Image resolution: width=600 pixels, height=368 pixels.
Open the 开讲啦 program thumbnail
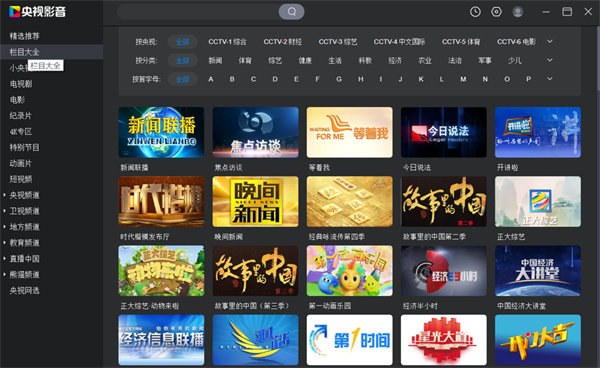coord(538,132)
